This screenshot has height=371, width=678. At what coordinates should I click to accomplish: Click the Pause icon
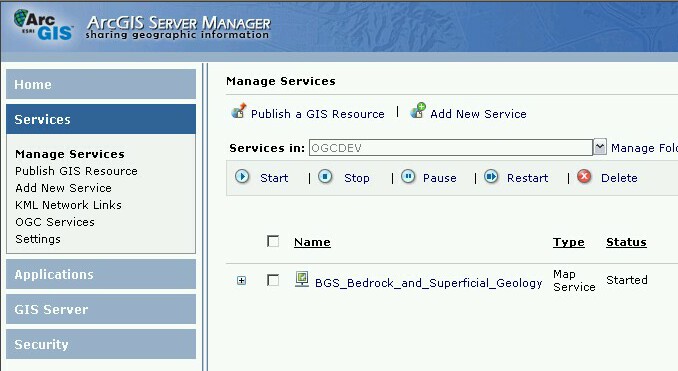tap(408, 177)
